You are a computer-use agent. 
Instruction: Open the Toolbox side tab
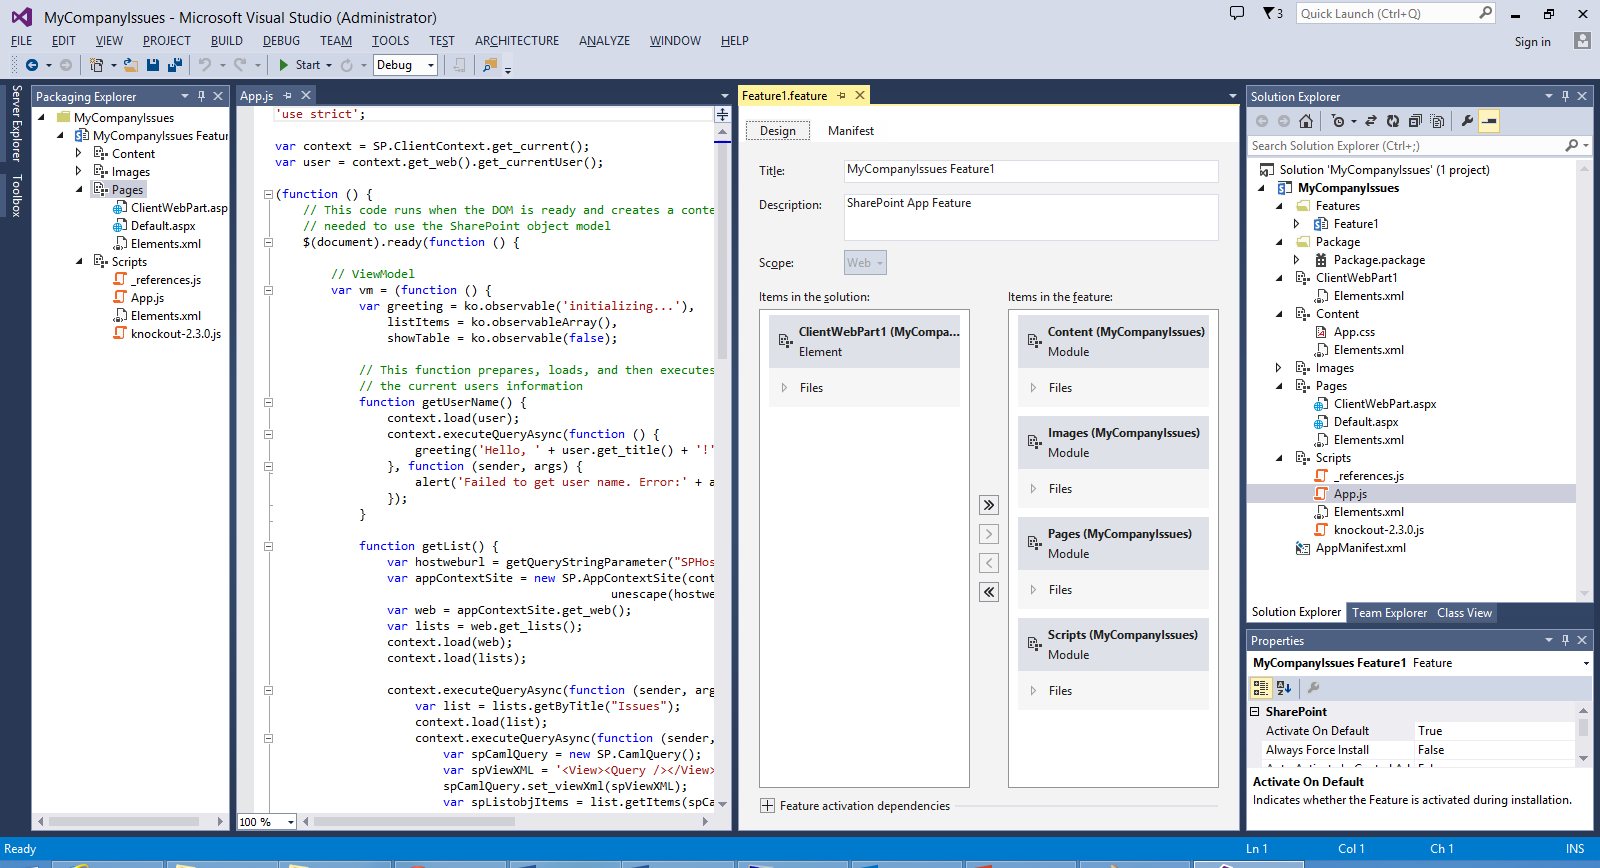(16, 195)
